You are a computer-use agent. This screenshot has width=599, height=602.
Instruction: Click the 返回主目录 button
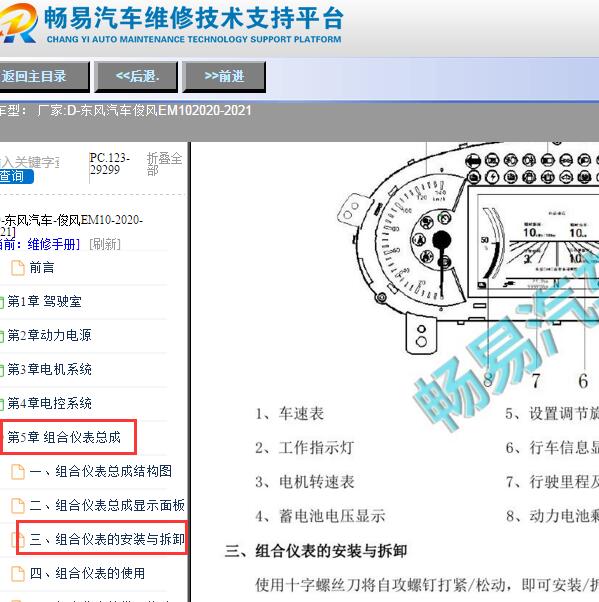[x=43, y=76]
